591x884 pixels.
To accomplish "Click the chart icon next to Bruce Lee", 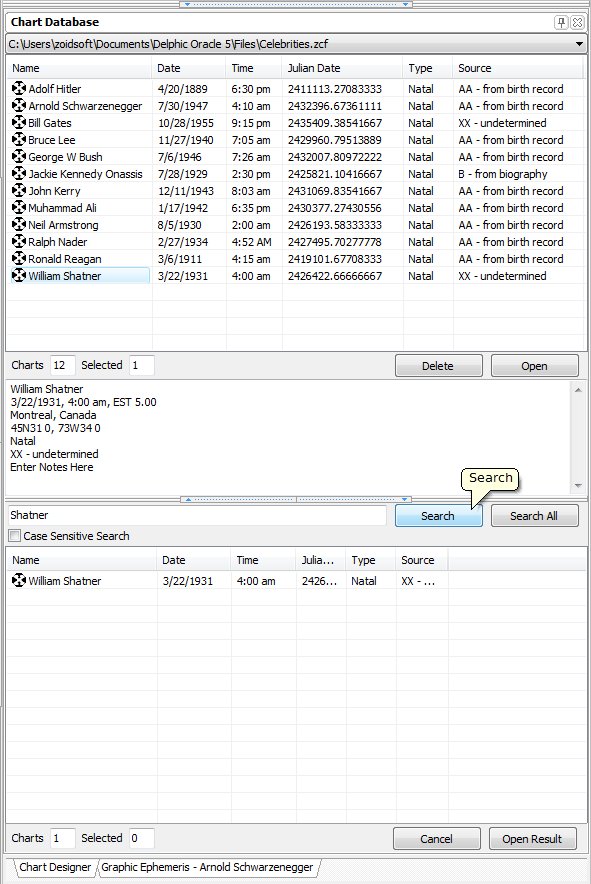I will click(x=19, y=139).
